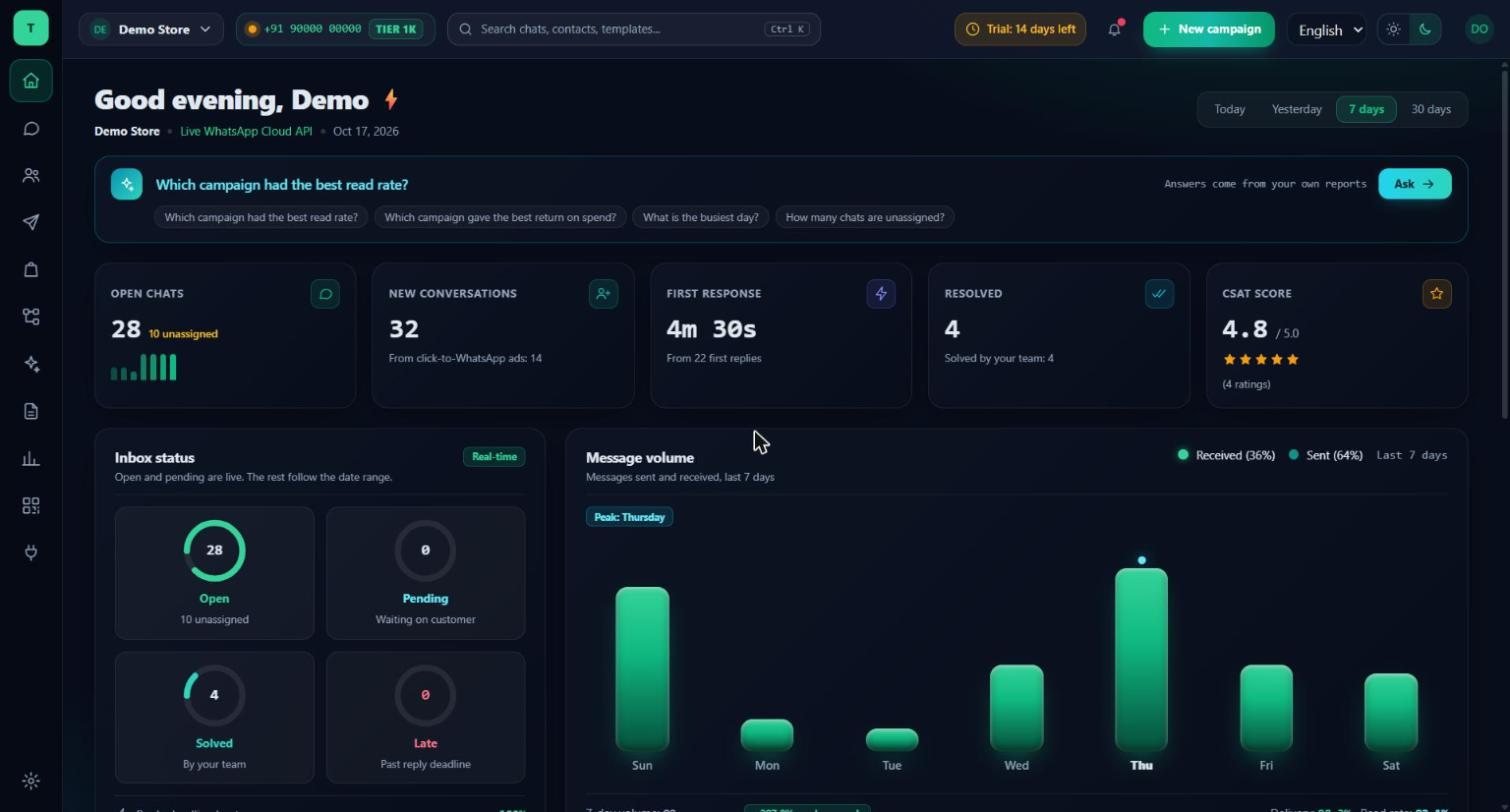Image resolution: width=1510 pixels, height=812 pixels.
Task: Click the Late inbox status card
Action: coord(425,718)
